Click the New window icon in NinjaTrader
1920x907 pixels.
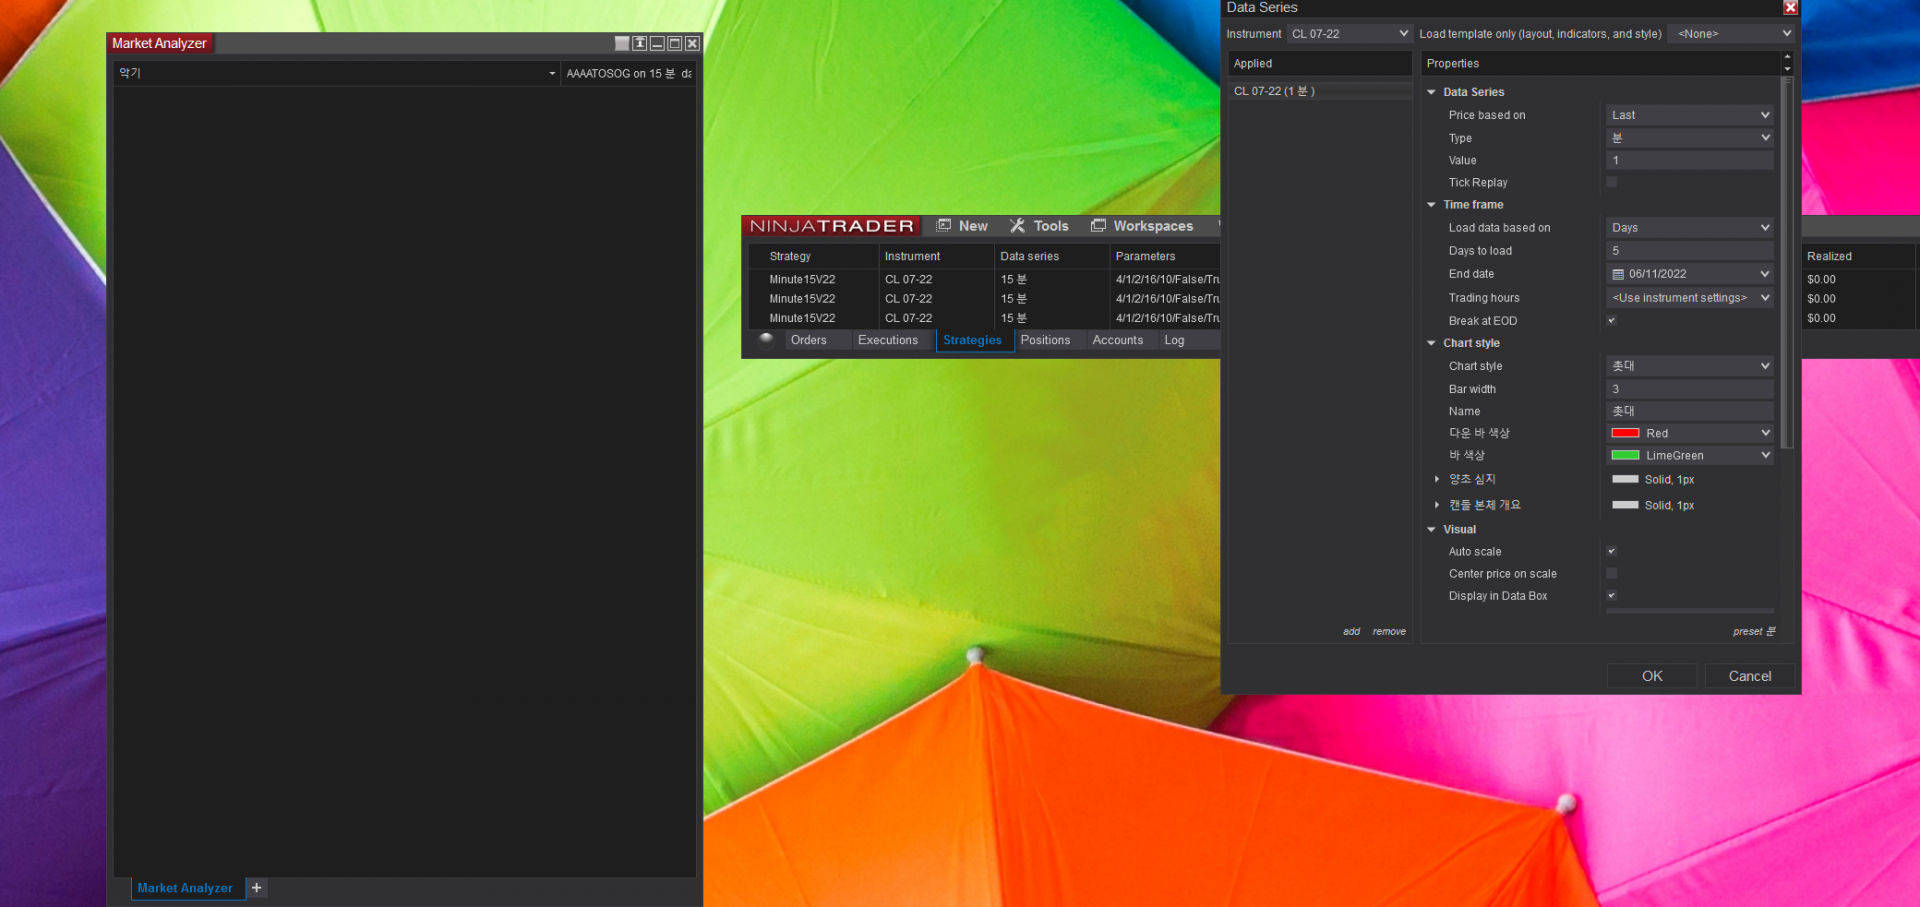[943, 226]
